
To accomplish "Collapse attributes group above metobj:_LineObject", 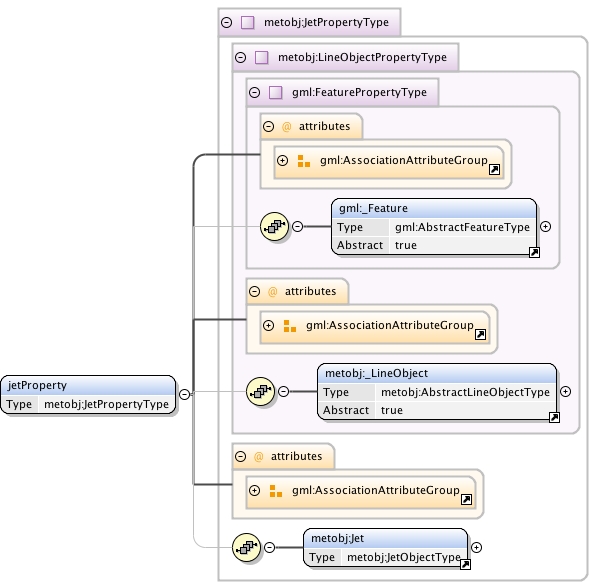I will (x=254, y=292).
